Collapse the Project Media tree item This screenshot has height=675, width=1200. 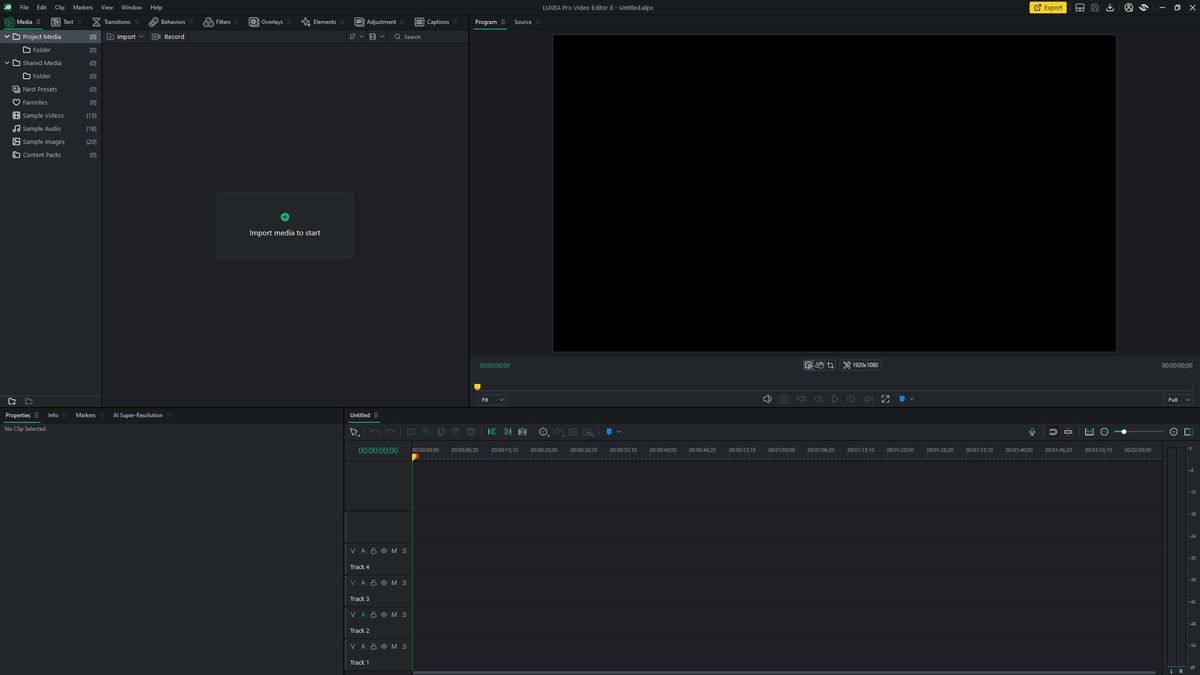[x=6, y=36]
